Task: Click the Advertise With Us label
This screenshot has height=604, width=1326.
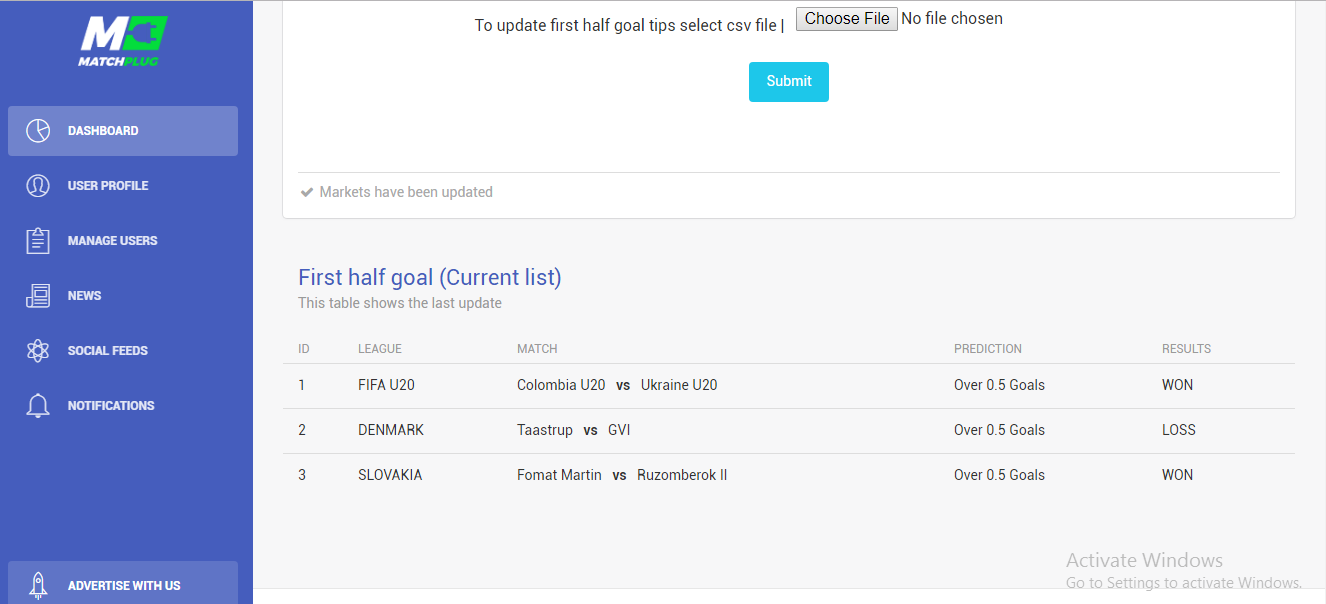Action: click(124, 586)
